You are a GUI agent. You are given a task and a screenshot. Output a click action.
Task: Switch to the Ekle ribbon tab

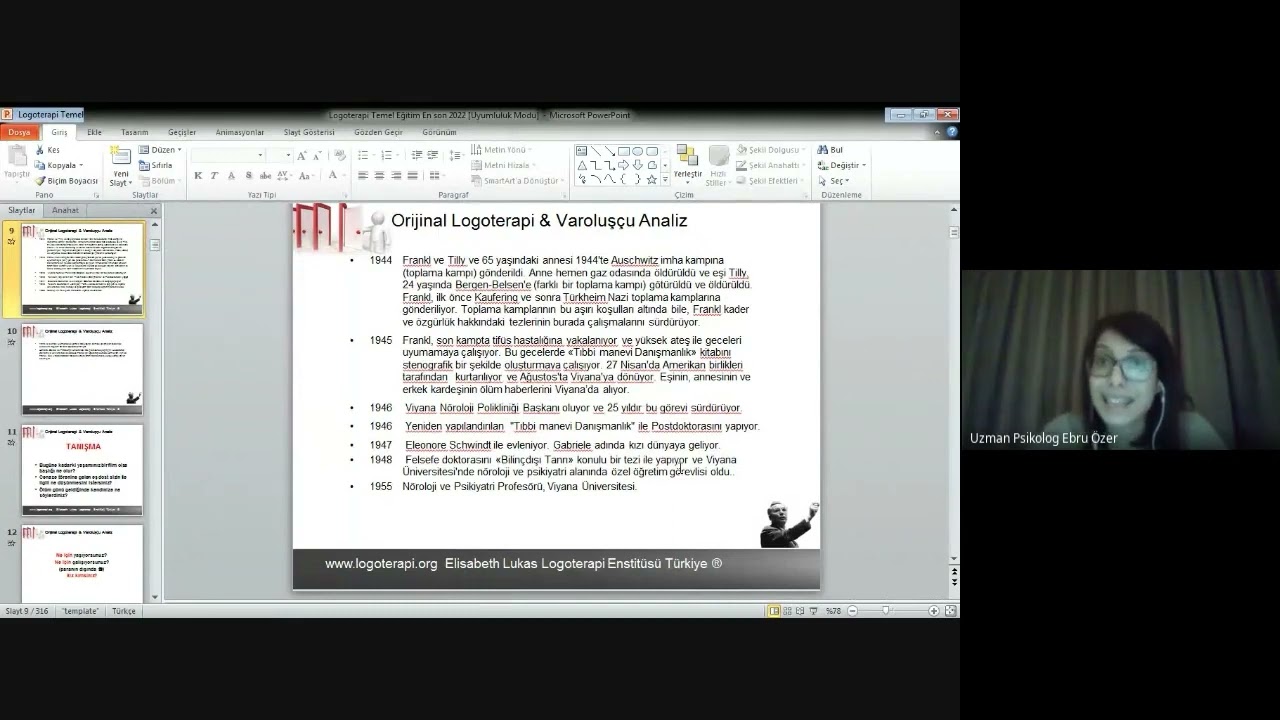click(94, 132)
